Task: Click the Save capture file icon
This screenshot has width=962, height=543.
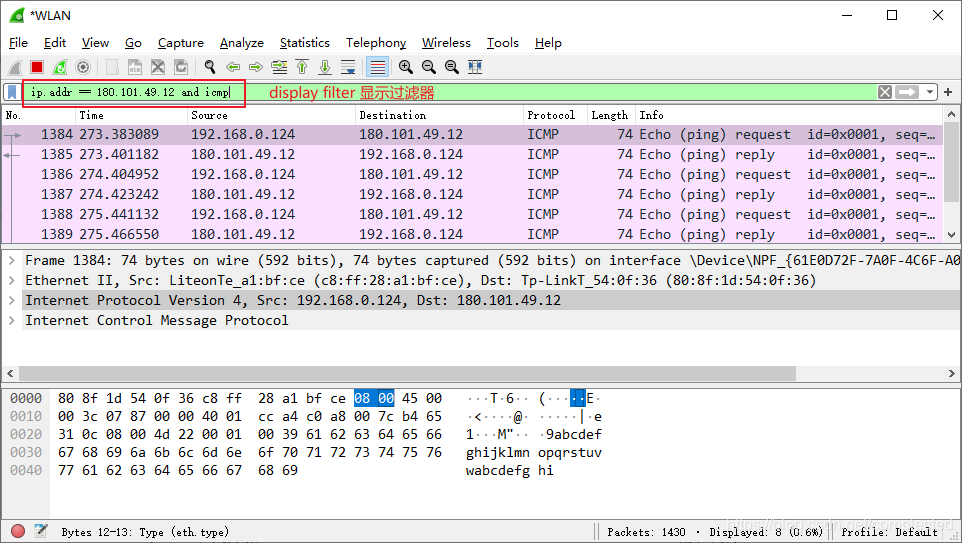Action: point(134,67)
